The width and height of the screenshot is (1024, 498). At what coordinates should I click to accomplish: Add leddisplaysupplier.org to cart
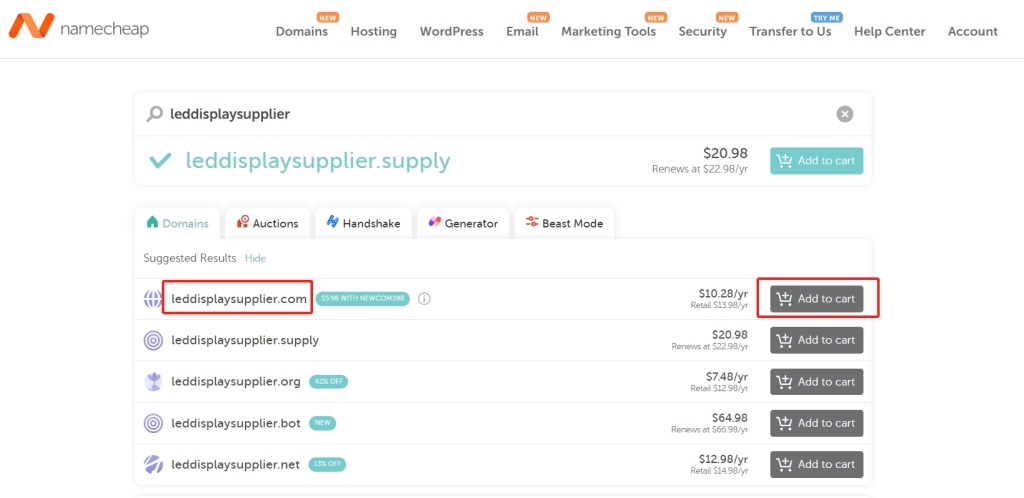(x=816, y=382)
